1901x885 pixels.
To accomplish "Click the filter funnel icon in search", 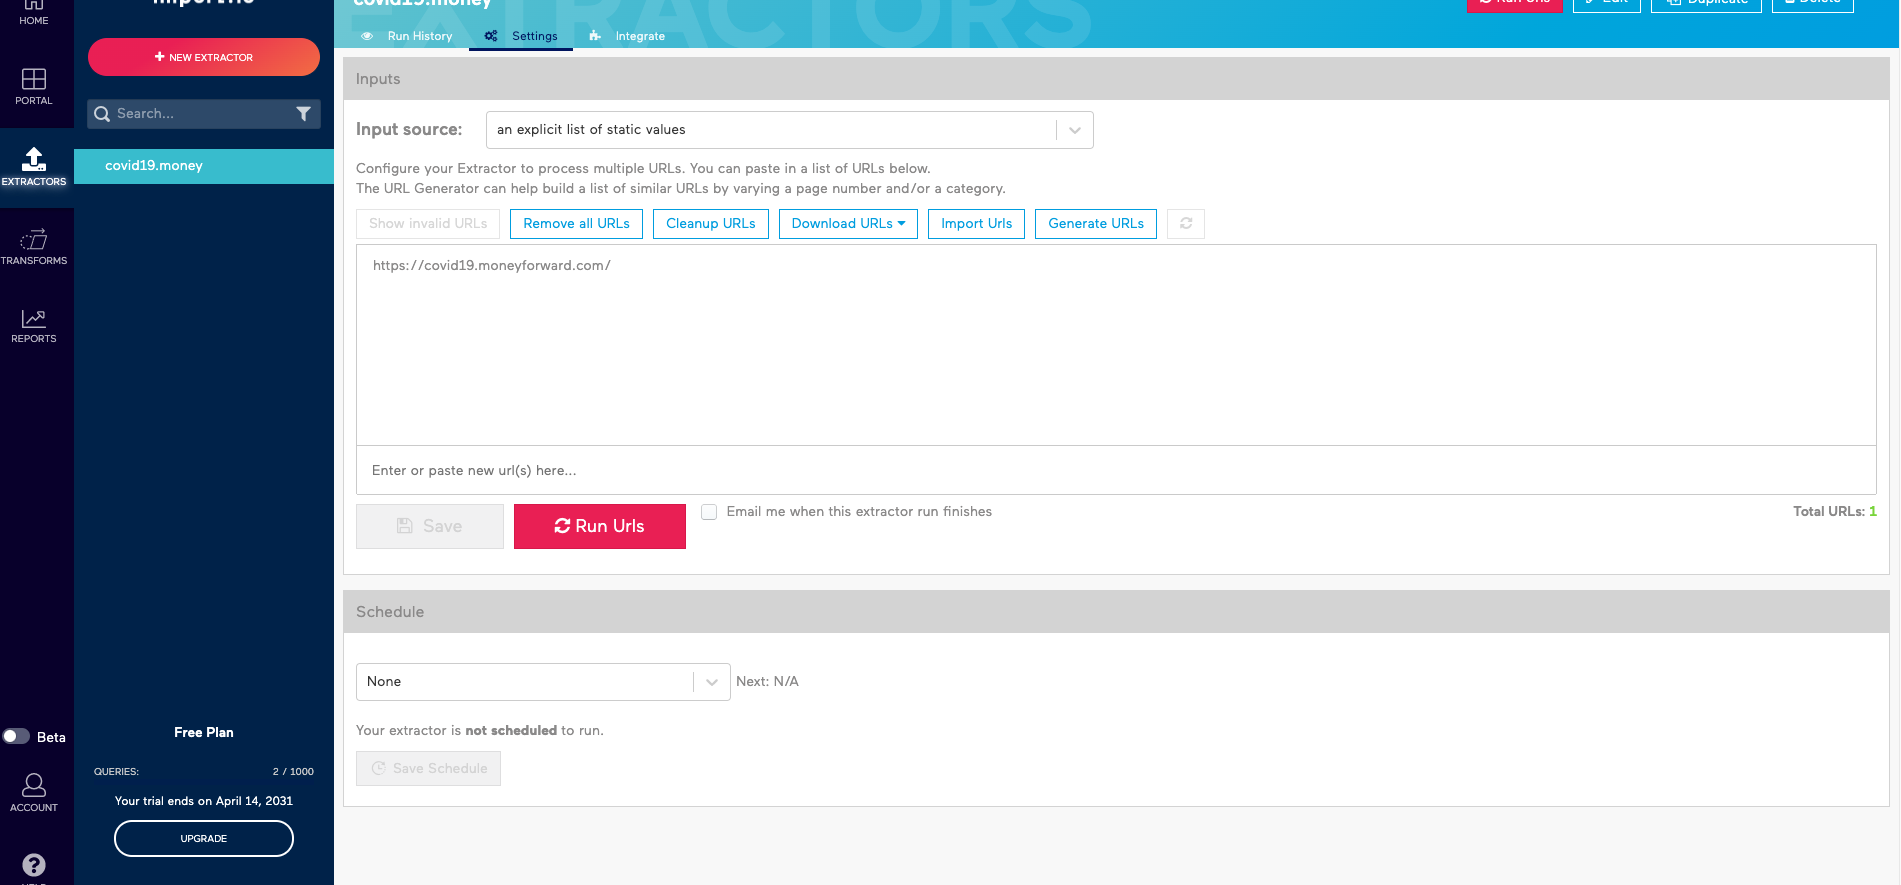I will [304, 114].
